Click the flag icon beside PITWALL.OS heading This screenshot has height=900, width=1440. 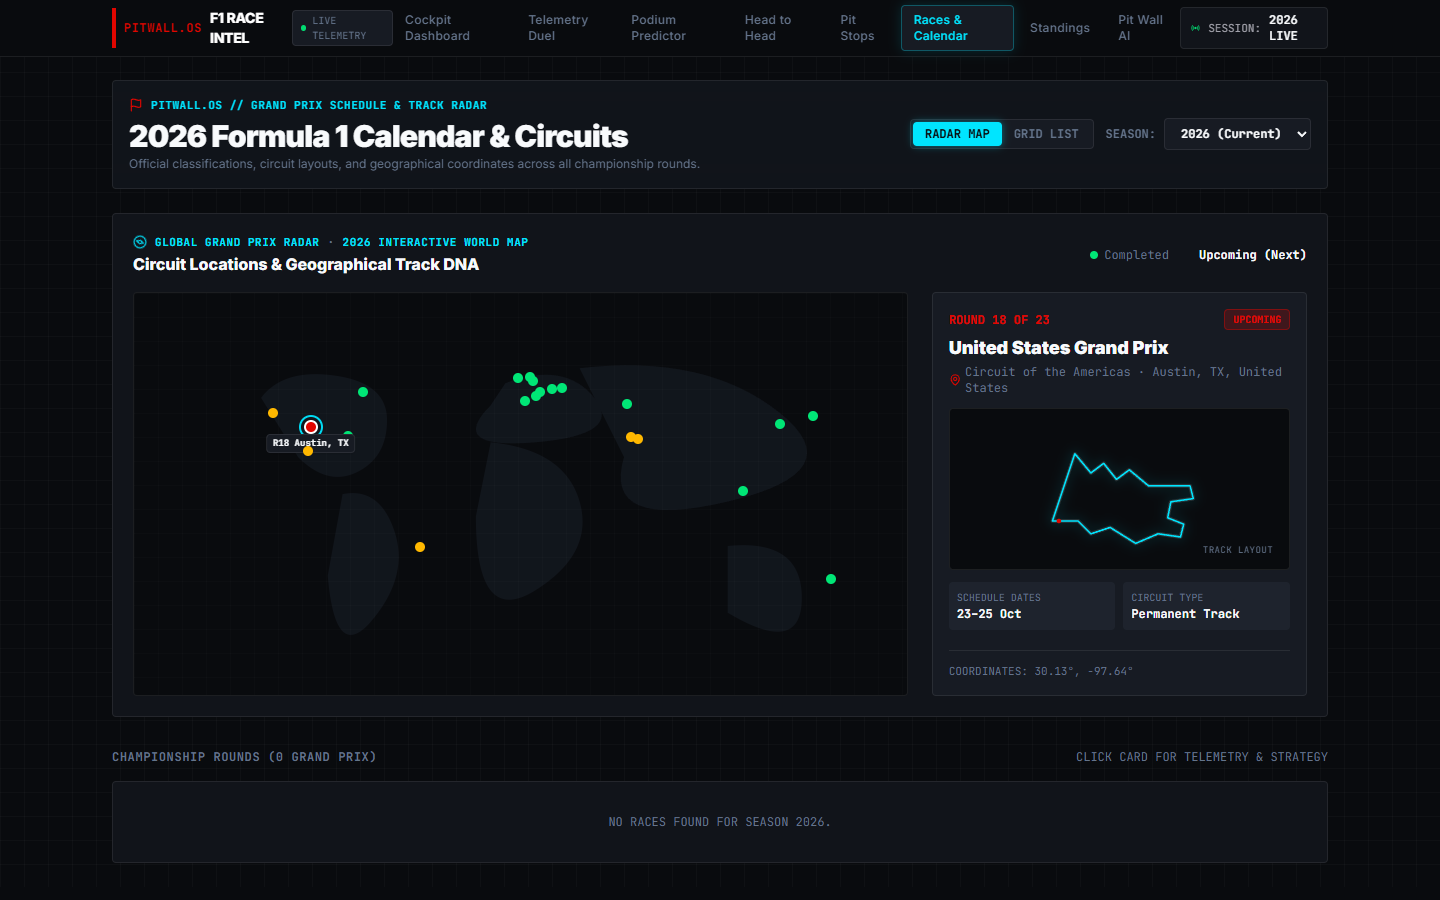point(136,105)
